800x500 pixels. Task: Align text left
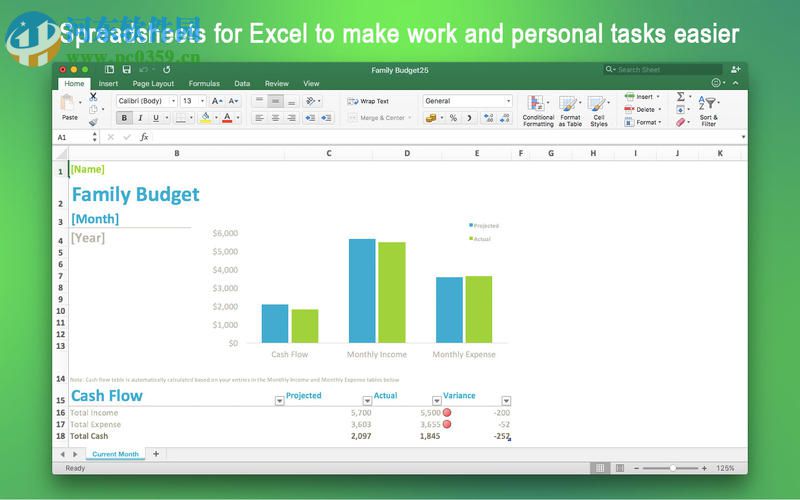click(x=259, y=118)
